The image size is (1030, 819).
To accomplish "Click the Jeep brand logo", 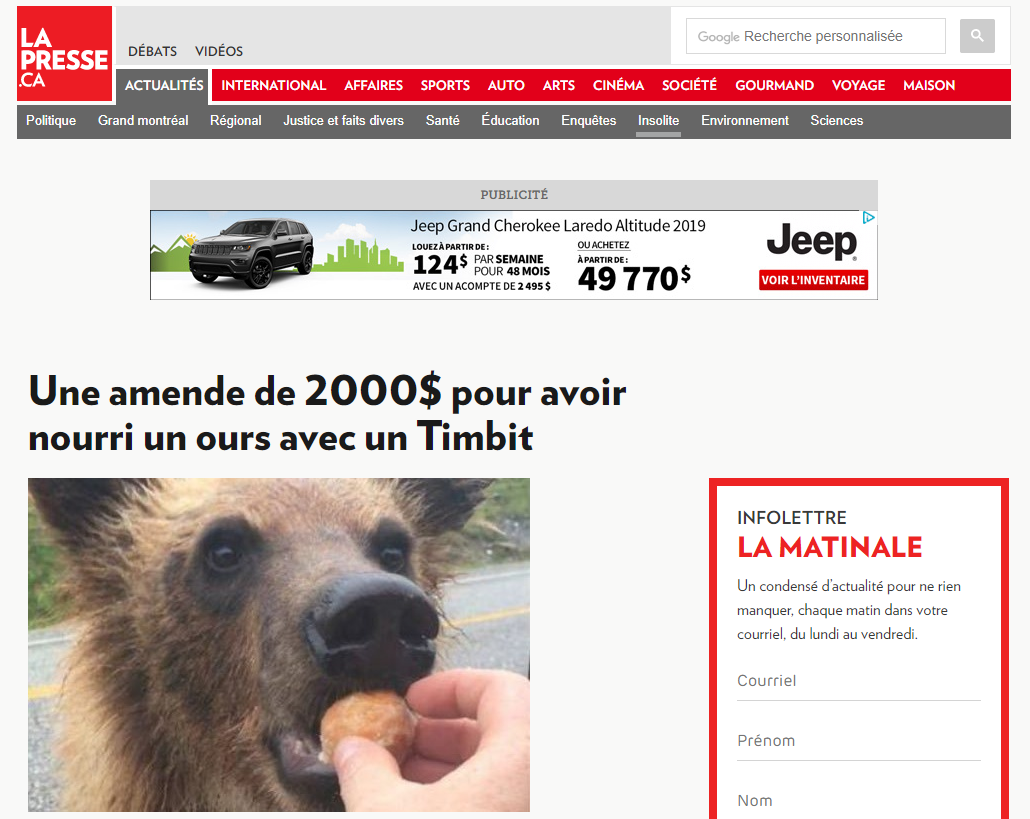I will (x=812, y=242).
